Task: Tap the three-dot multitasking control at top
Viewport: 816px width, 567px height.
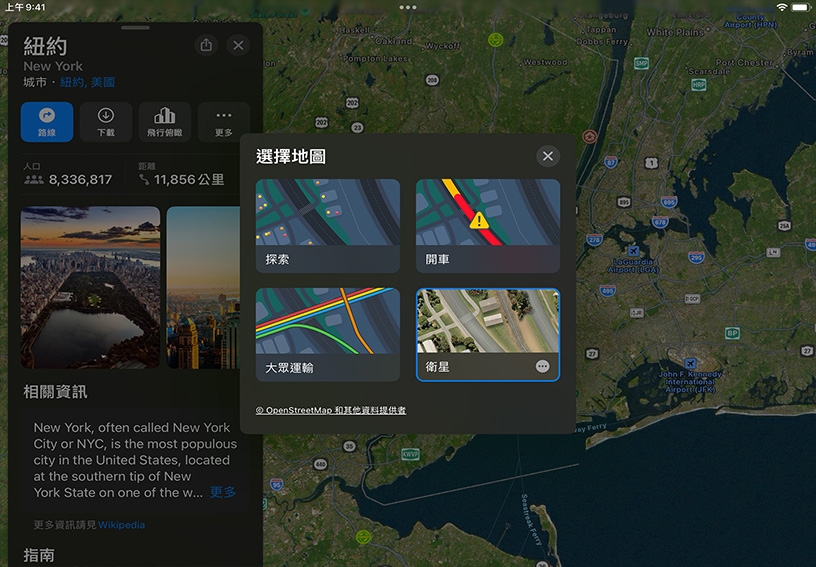Action: pos(407,7)
